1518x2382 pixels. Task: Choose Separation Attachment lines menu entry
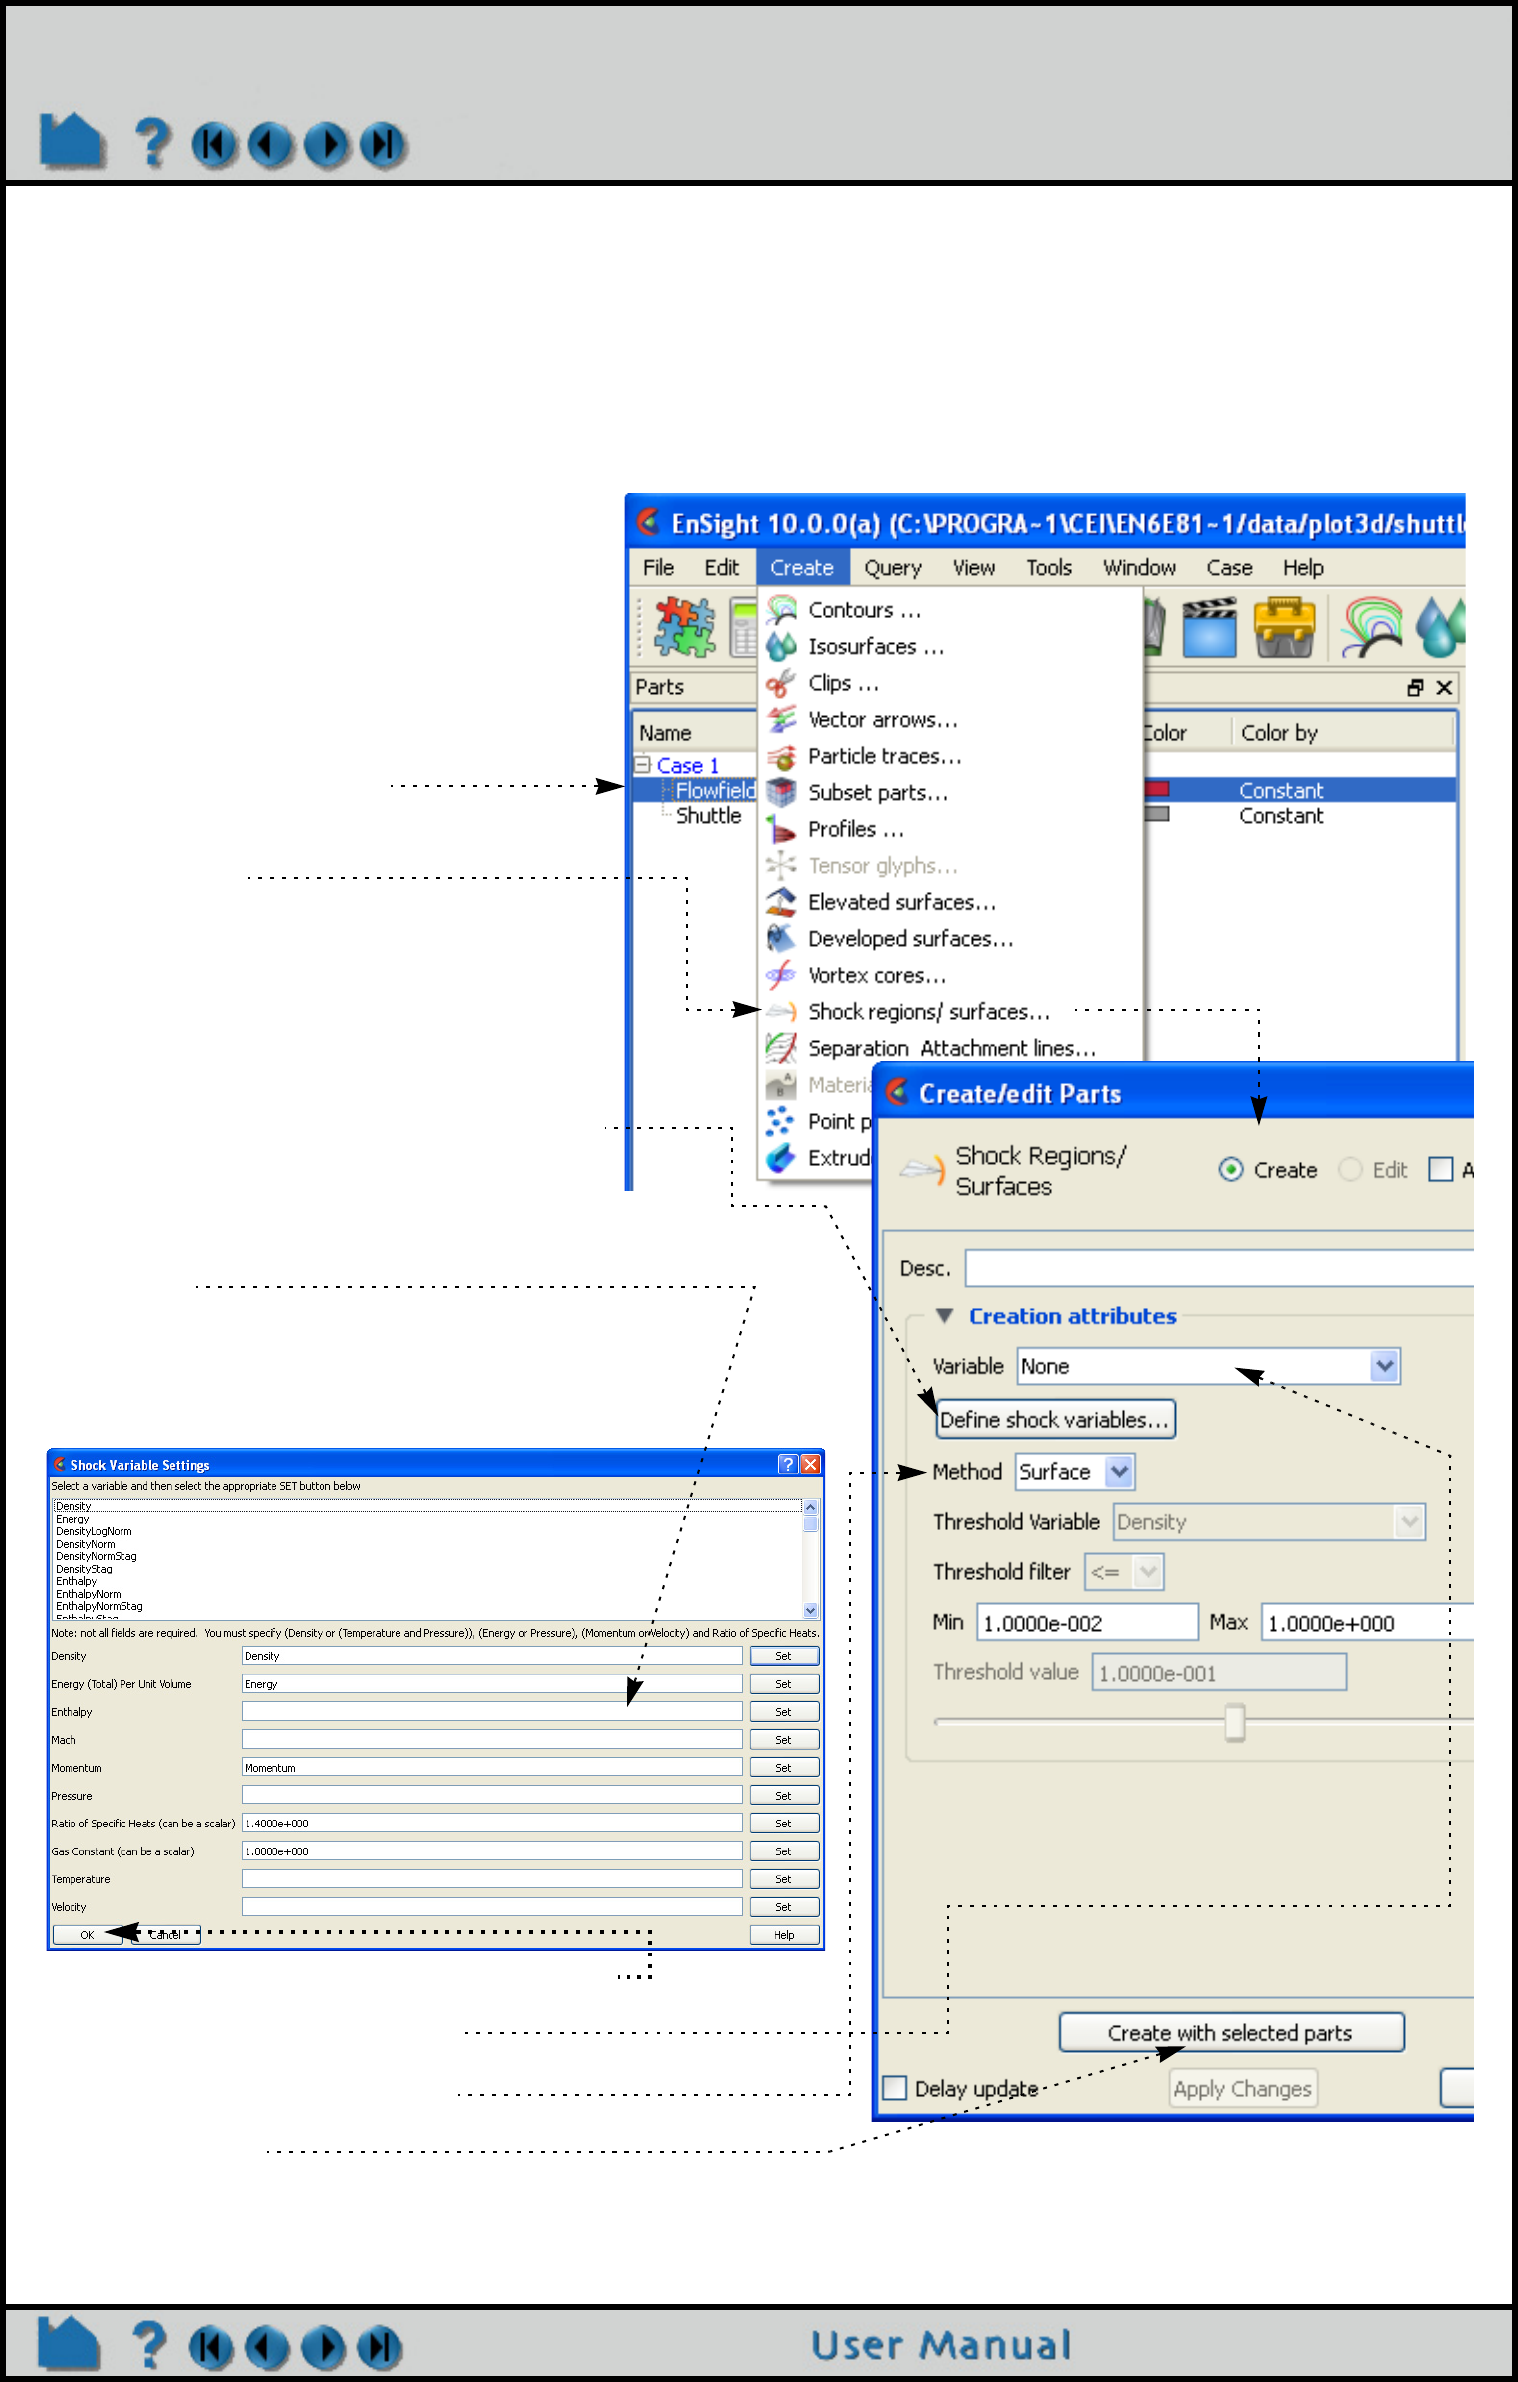tap(950, 1049)
